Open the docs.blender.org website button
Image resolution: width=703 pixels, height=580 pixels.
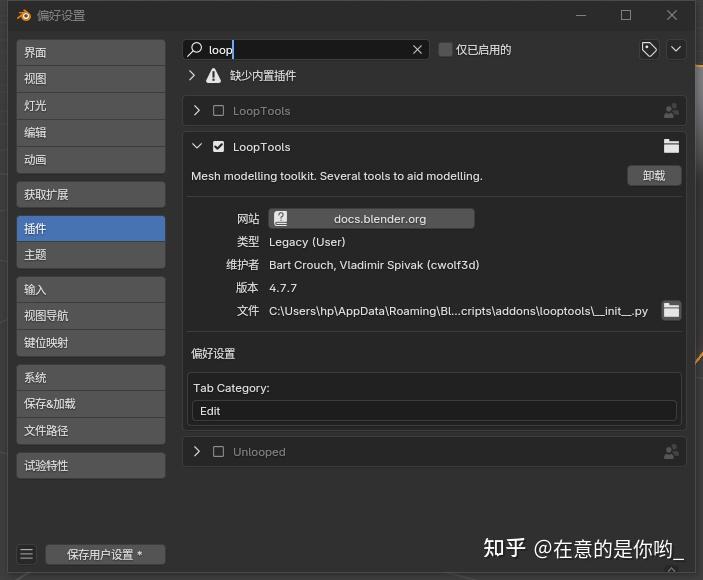pyautogui.click(x=371, y=219)
